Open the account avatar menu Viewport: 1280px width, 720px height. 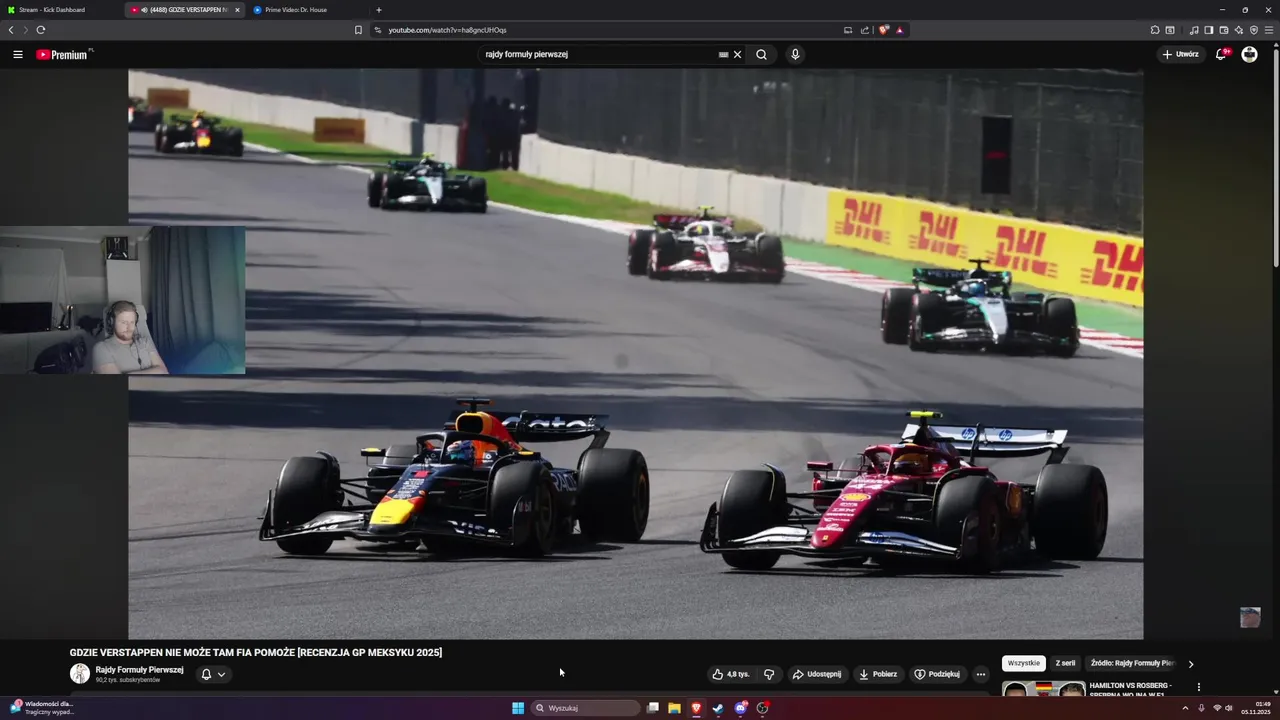(1249, 55)
